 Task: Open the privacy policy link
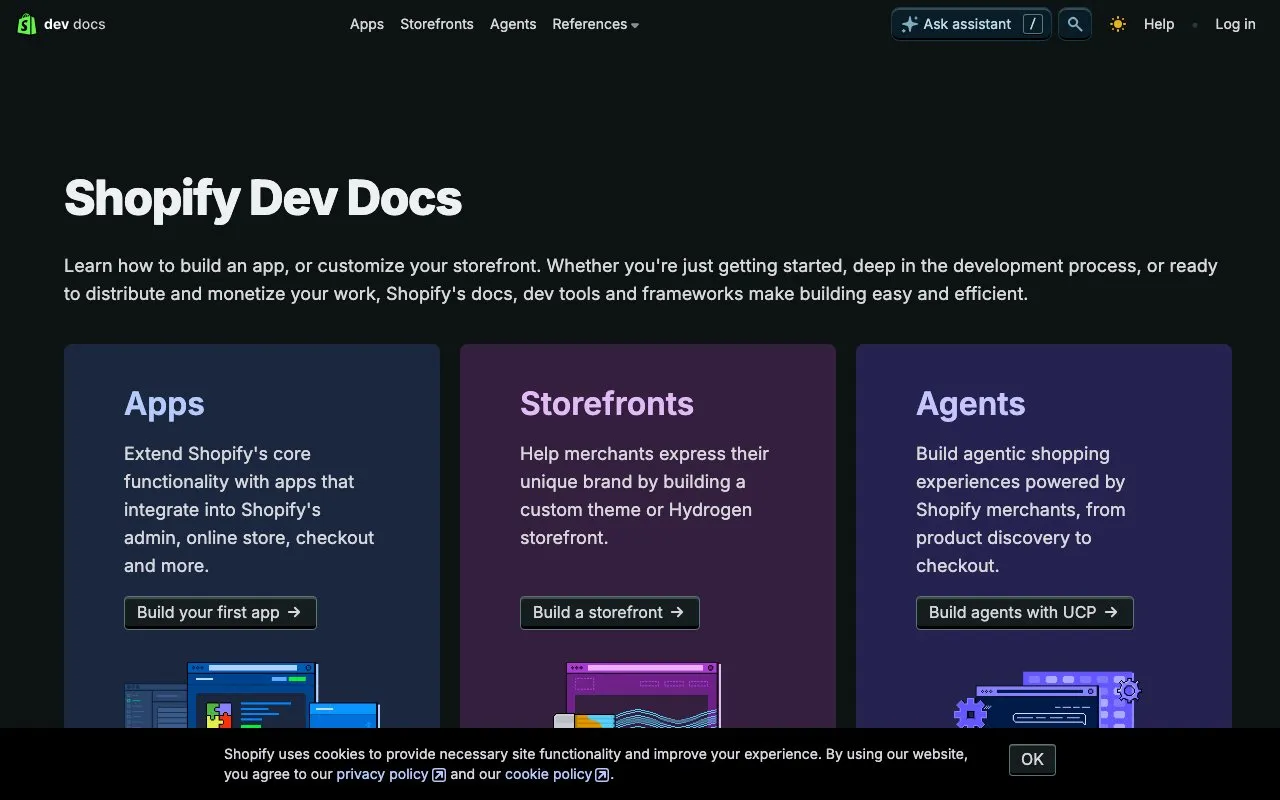click(391, 774)
